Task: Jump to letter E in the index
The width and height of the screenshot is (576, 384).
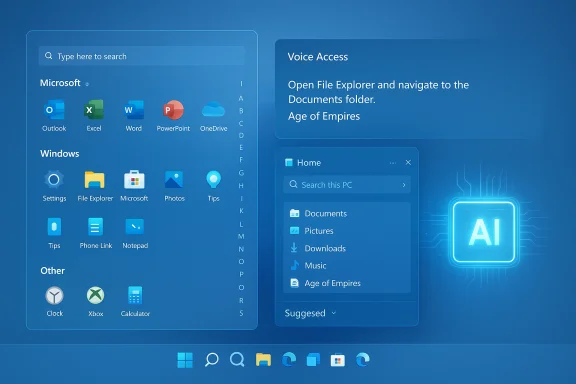Action: [x=241, y=147]
